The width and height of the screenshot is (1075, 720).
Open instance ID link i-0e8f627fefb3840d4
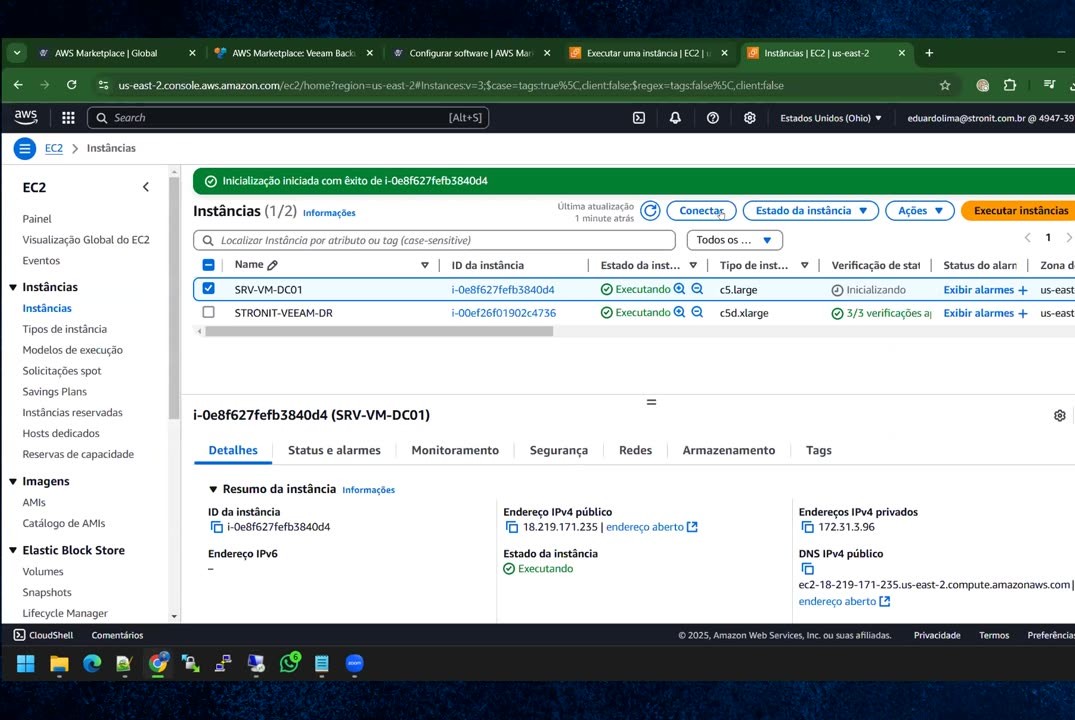(x=503, y=290)
